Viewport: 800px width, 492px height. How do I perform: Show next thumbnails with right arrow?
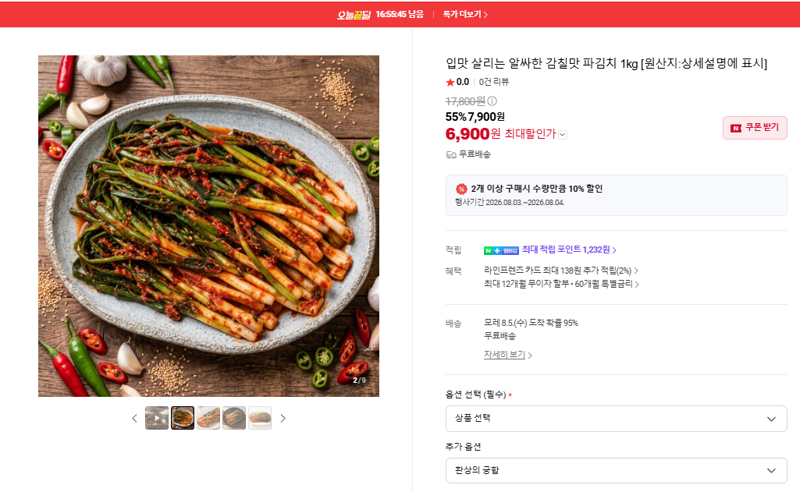[x=283, y=419]
